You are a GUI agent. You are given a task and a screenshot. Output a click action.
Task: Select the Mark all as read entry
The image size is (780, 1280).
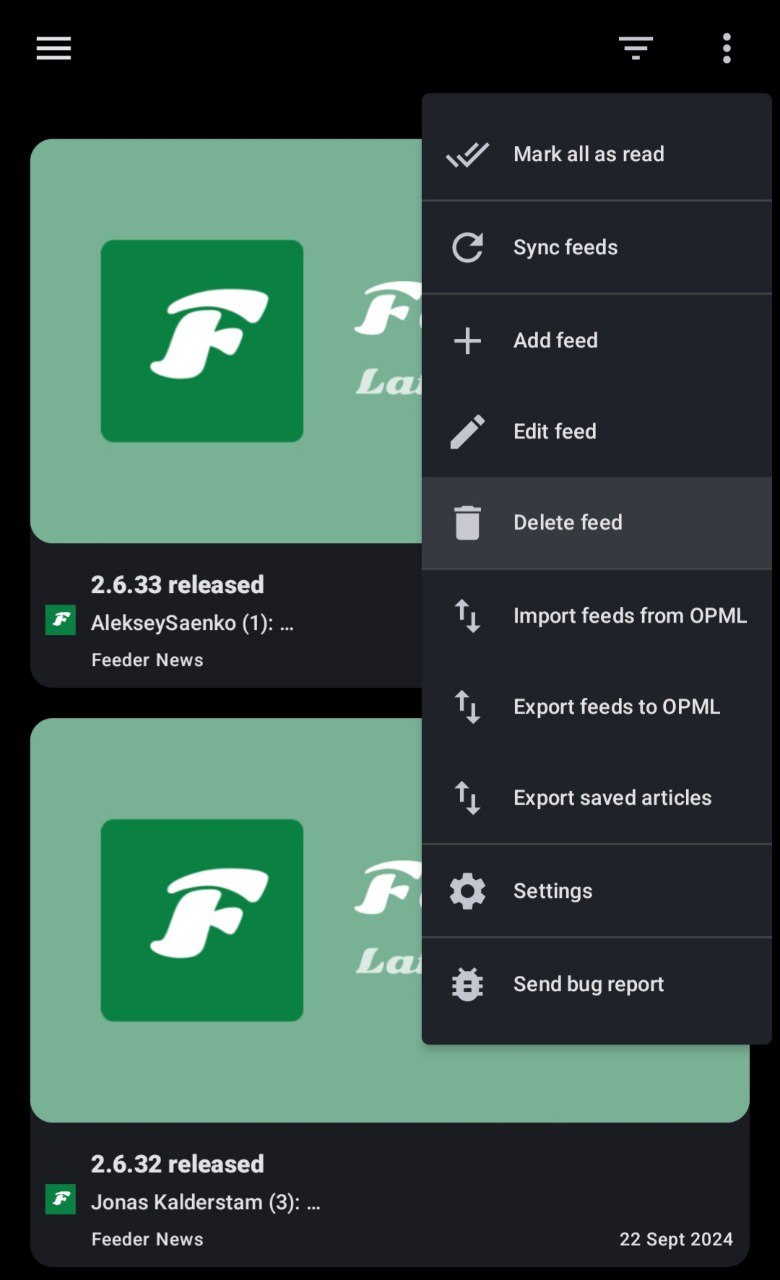pos(588,154)
